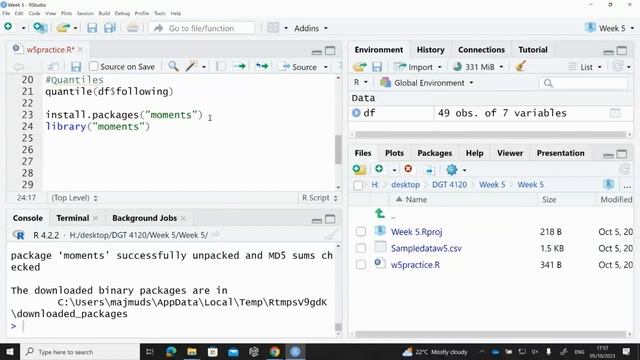Save the w5practice.R script in editor toolbar
The width and height of the screenshot is (640, 360).
point(76,67)
